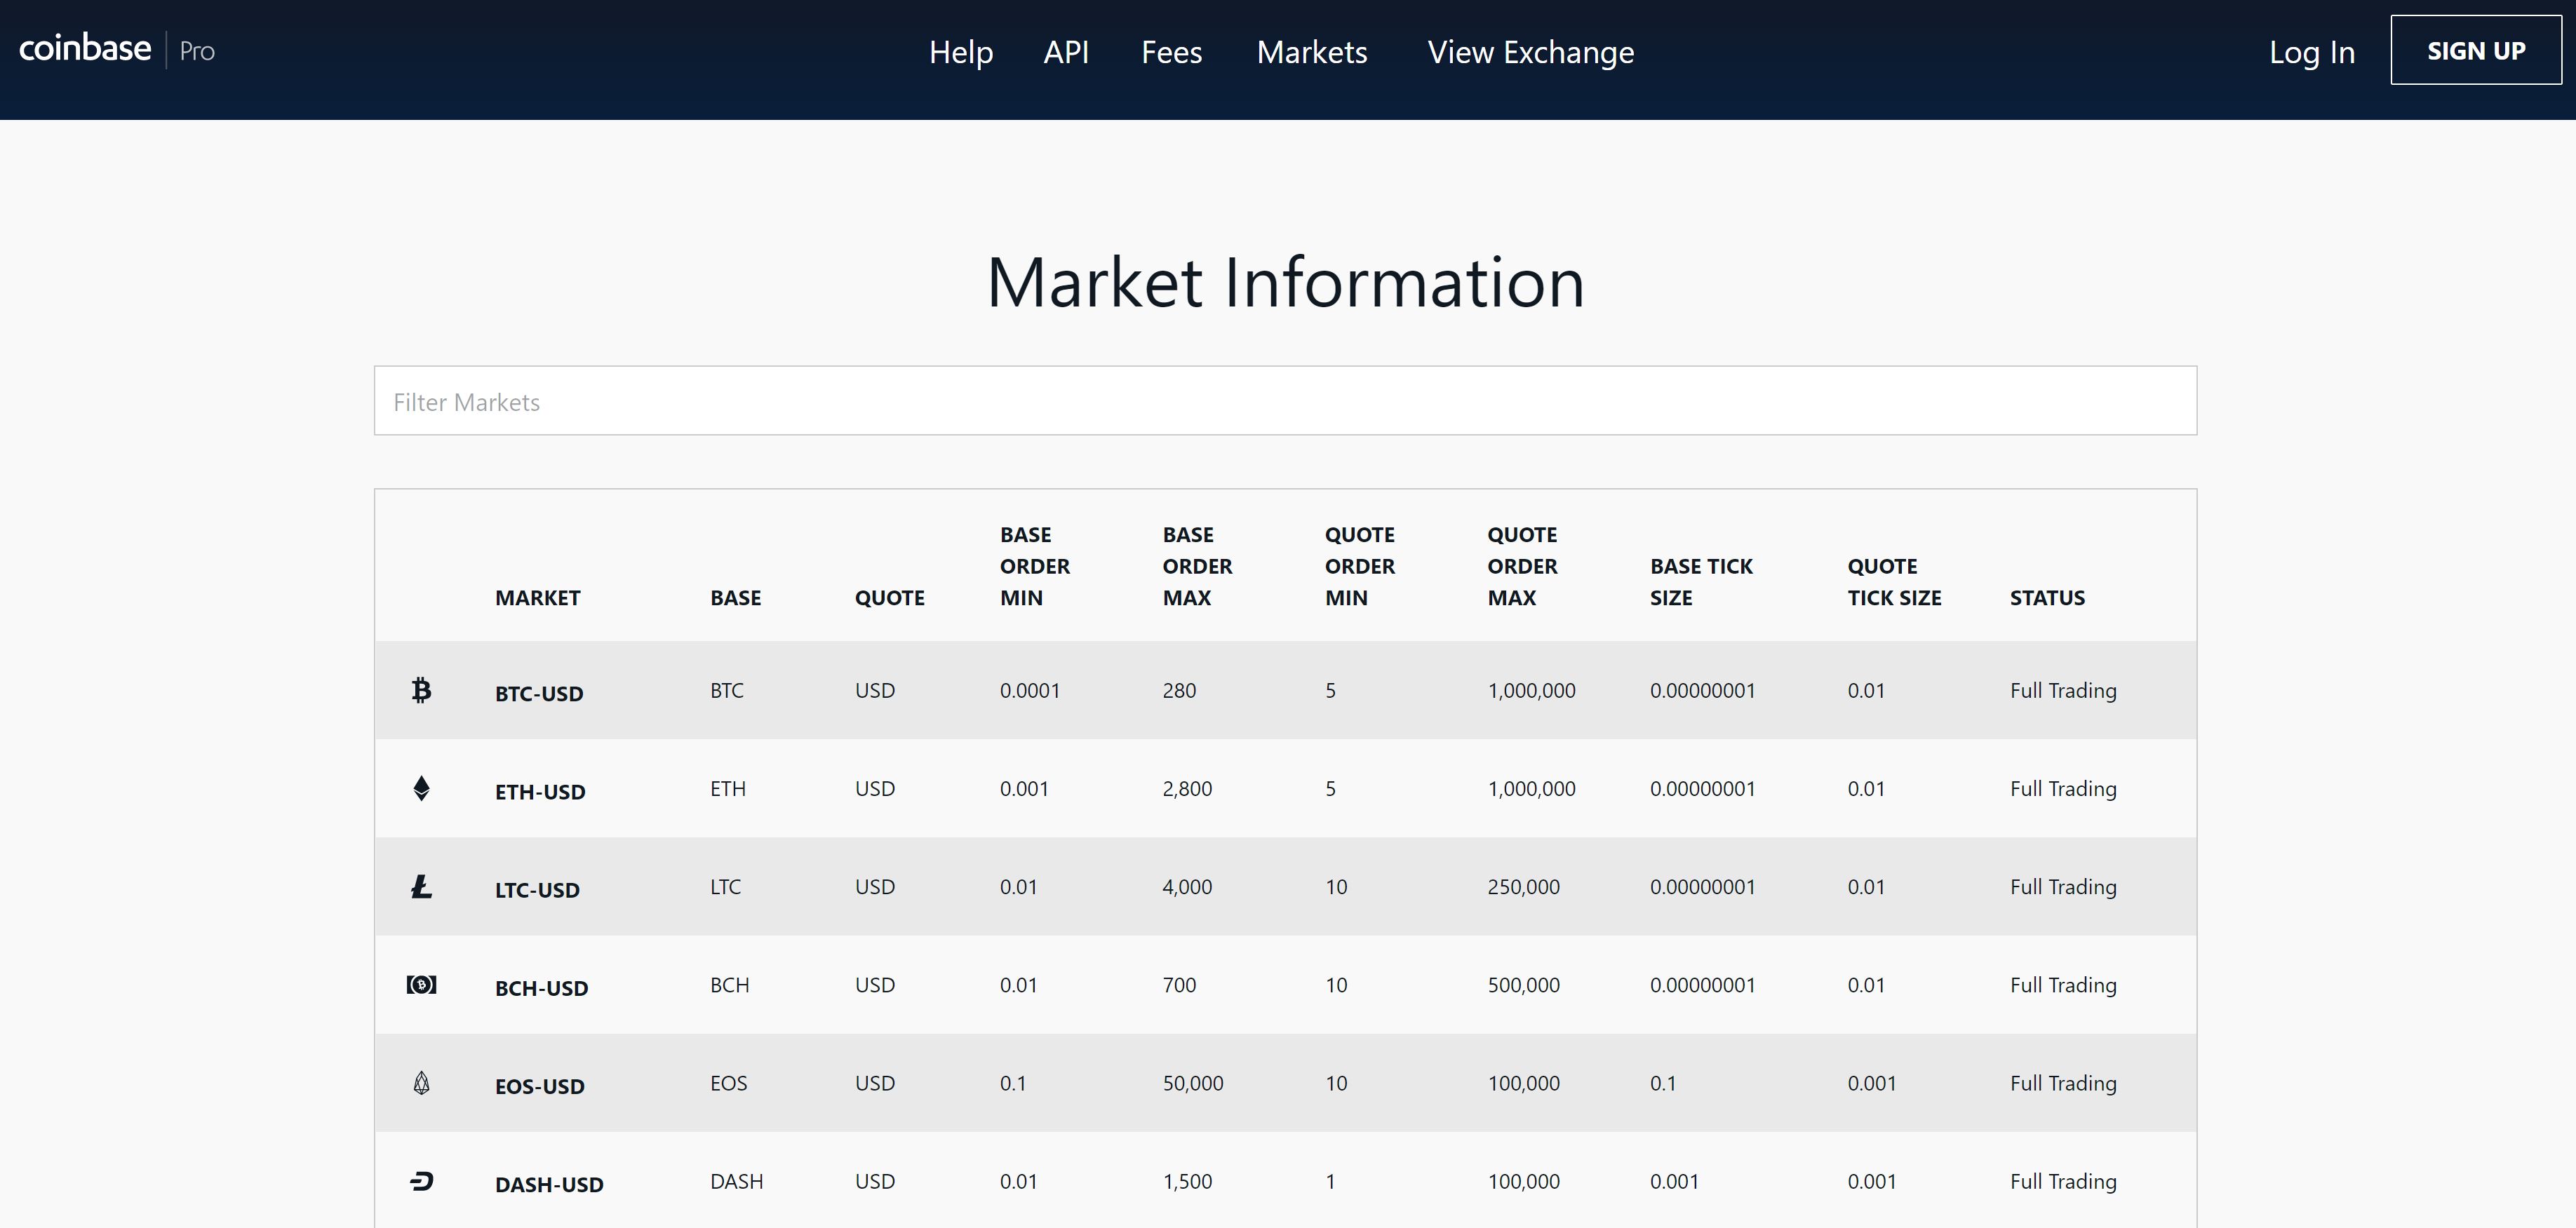Select the LTC-USD market name
This screenshot has width=2576, height=1228.
coord(537,889)
